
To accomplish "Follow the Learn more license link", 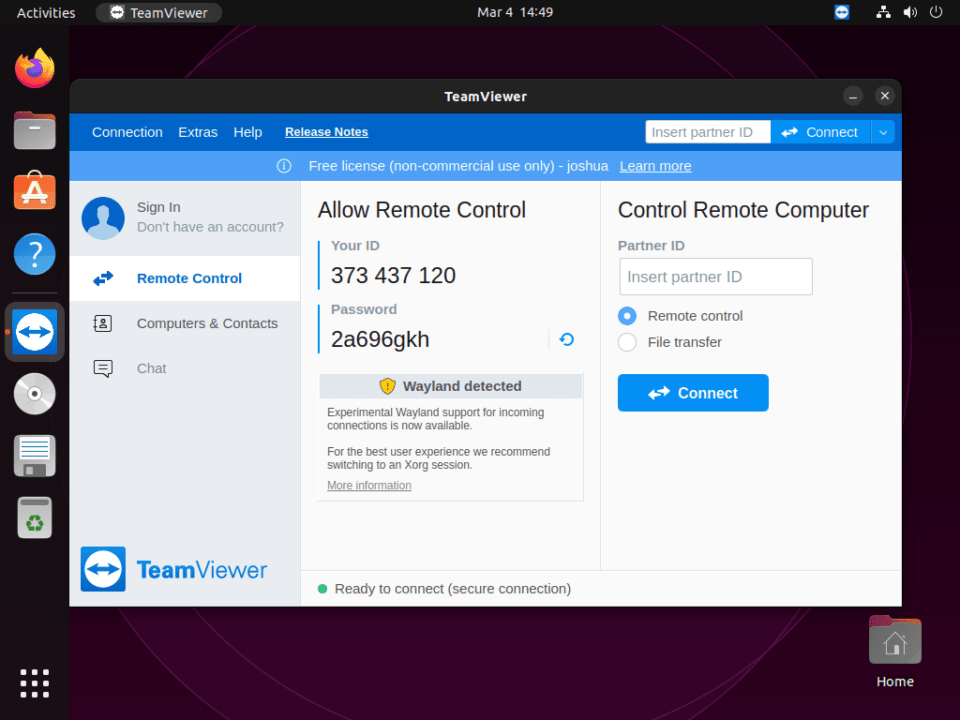I will (x=655, y=166).
